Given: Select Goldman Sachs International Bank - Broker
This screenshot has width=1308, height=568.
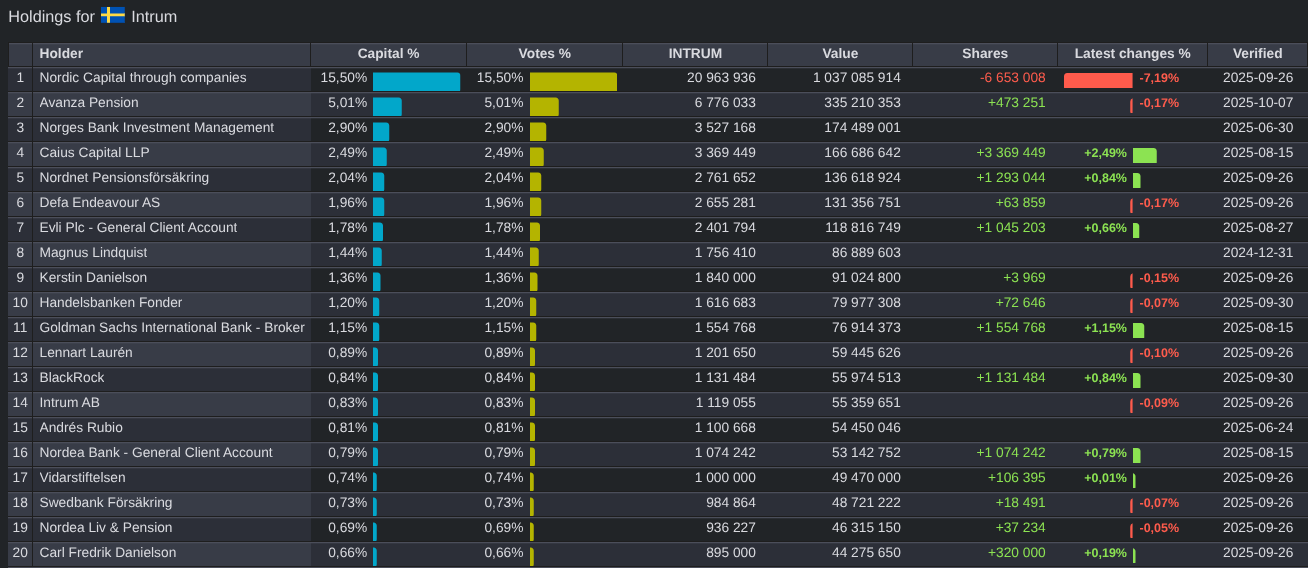Looking at the screenshot, I should click(172, 328).
